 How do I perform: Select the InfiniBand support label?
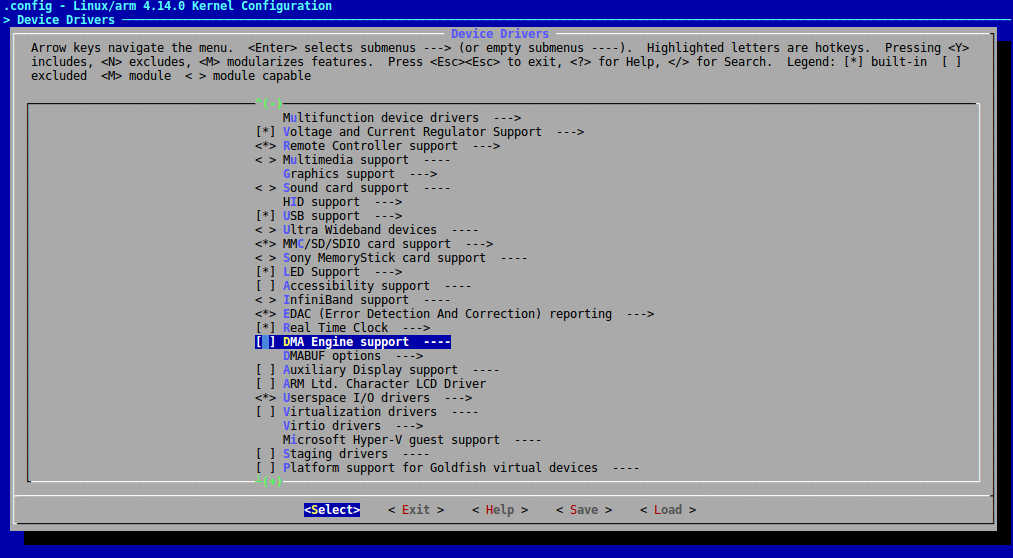click(x=346, y=300)
